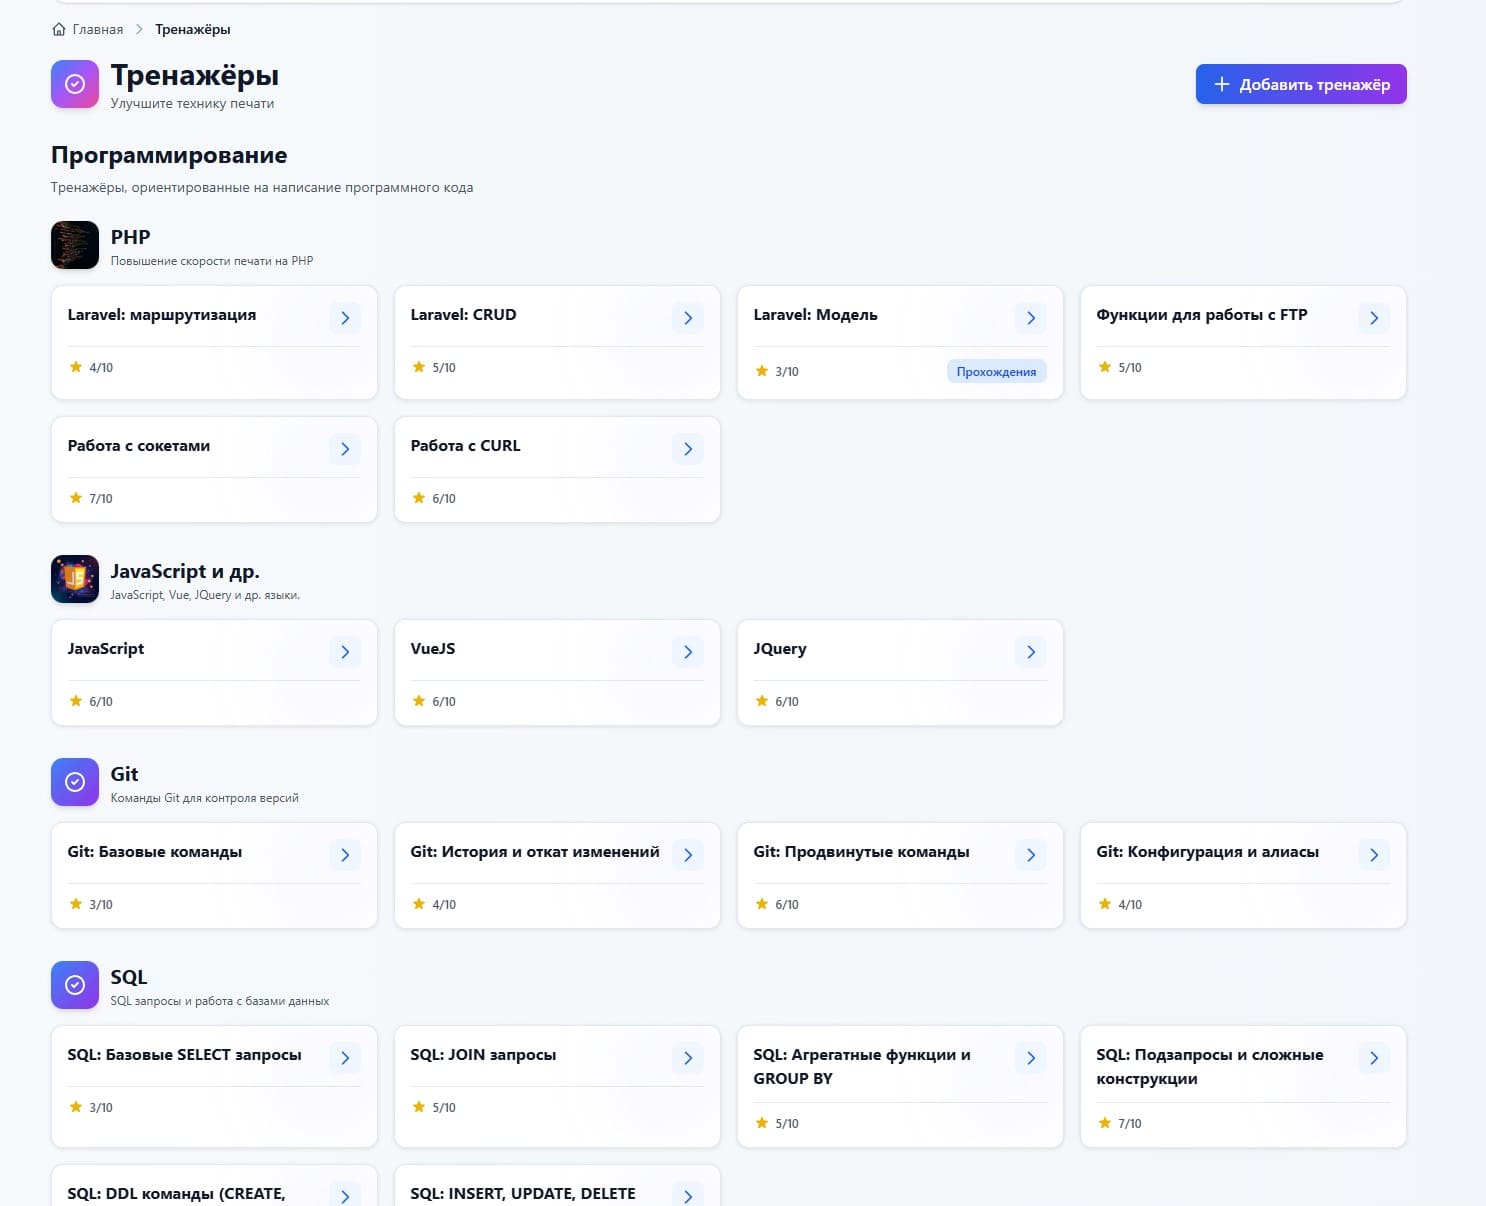Open Git: Продвинутые команды chevron arrow
Screen dimensions: 1486x1206
coord(1031,855)
